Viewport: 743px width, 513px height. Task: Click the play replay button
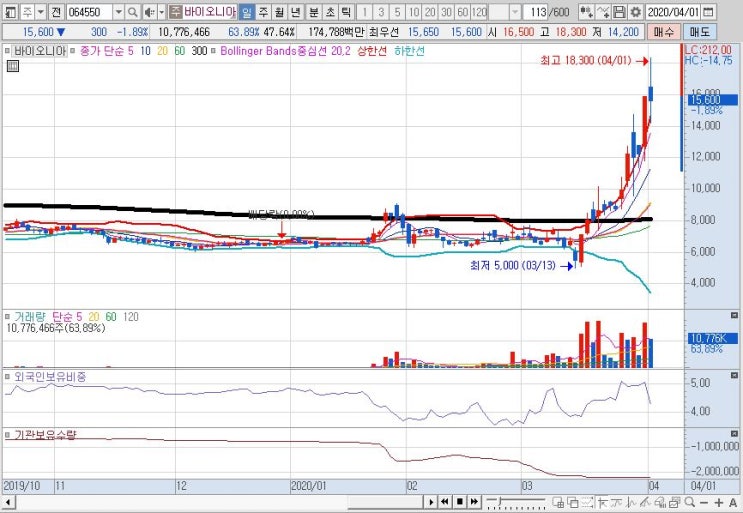431,502
